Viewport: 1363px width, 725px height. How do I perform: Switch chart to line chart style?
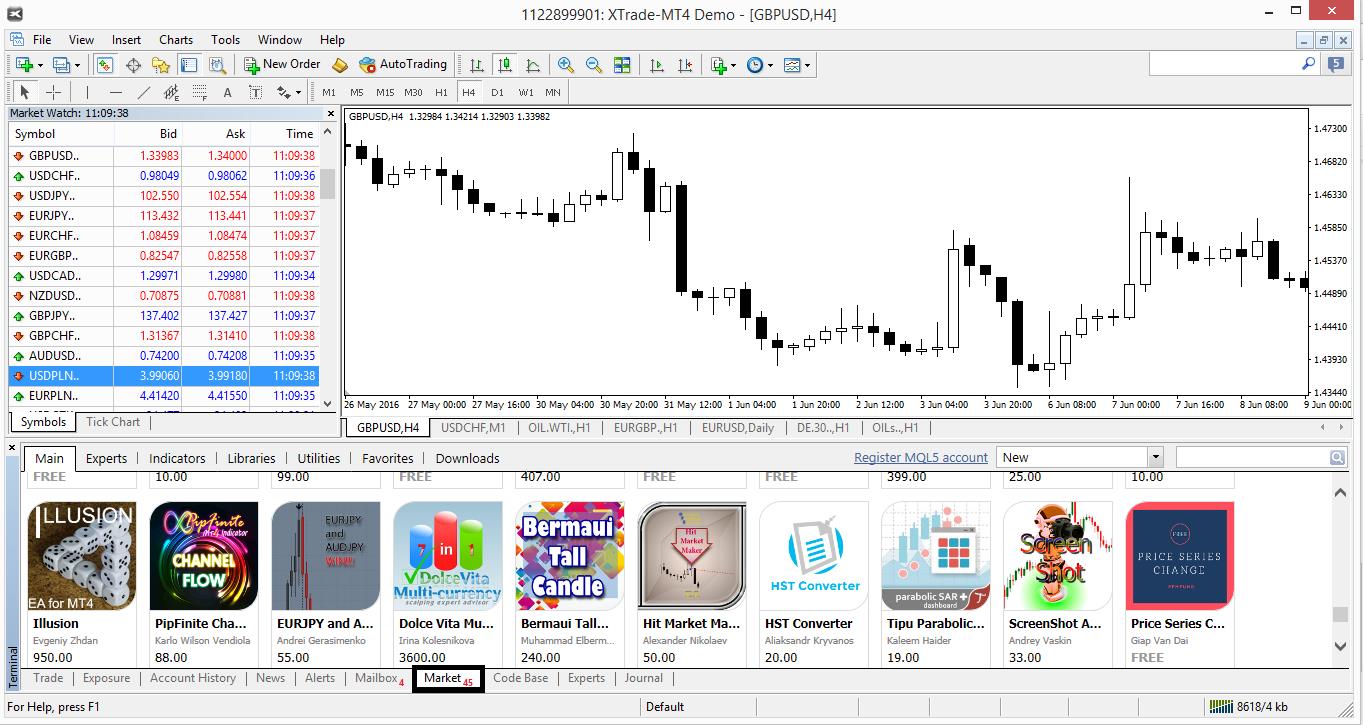tap(533, 65)
